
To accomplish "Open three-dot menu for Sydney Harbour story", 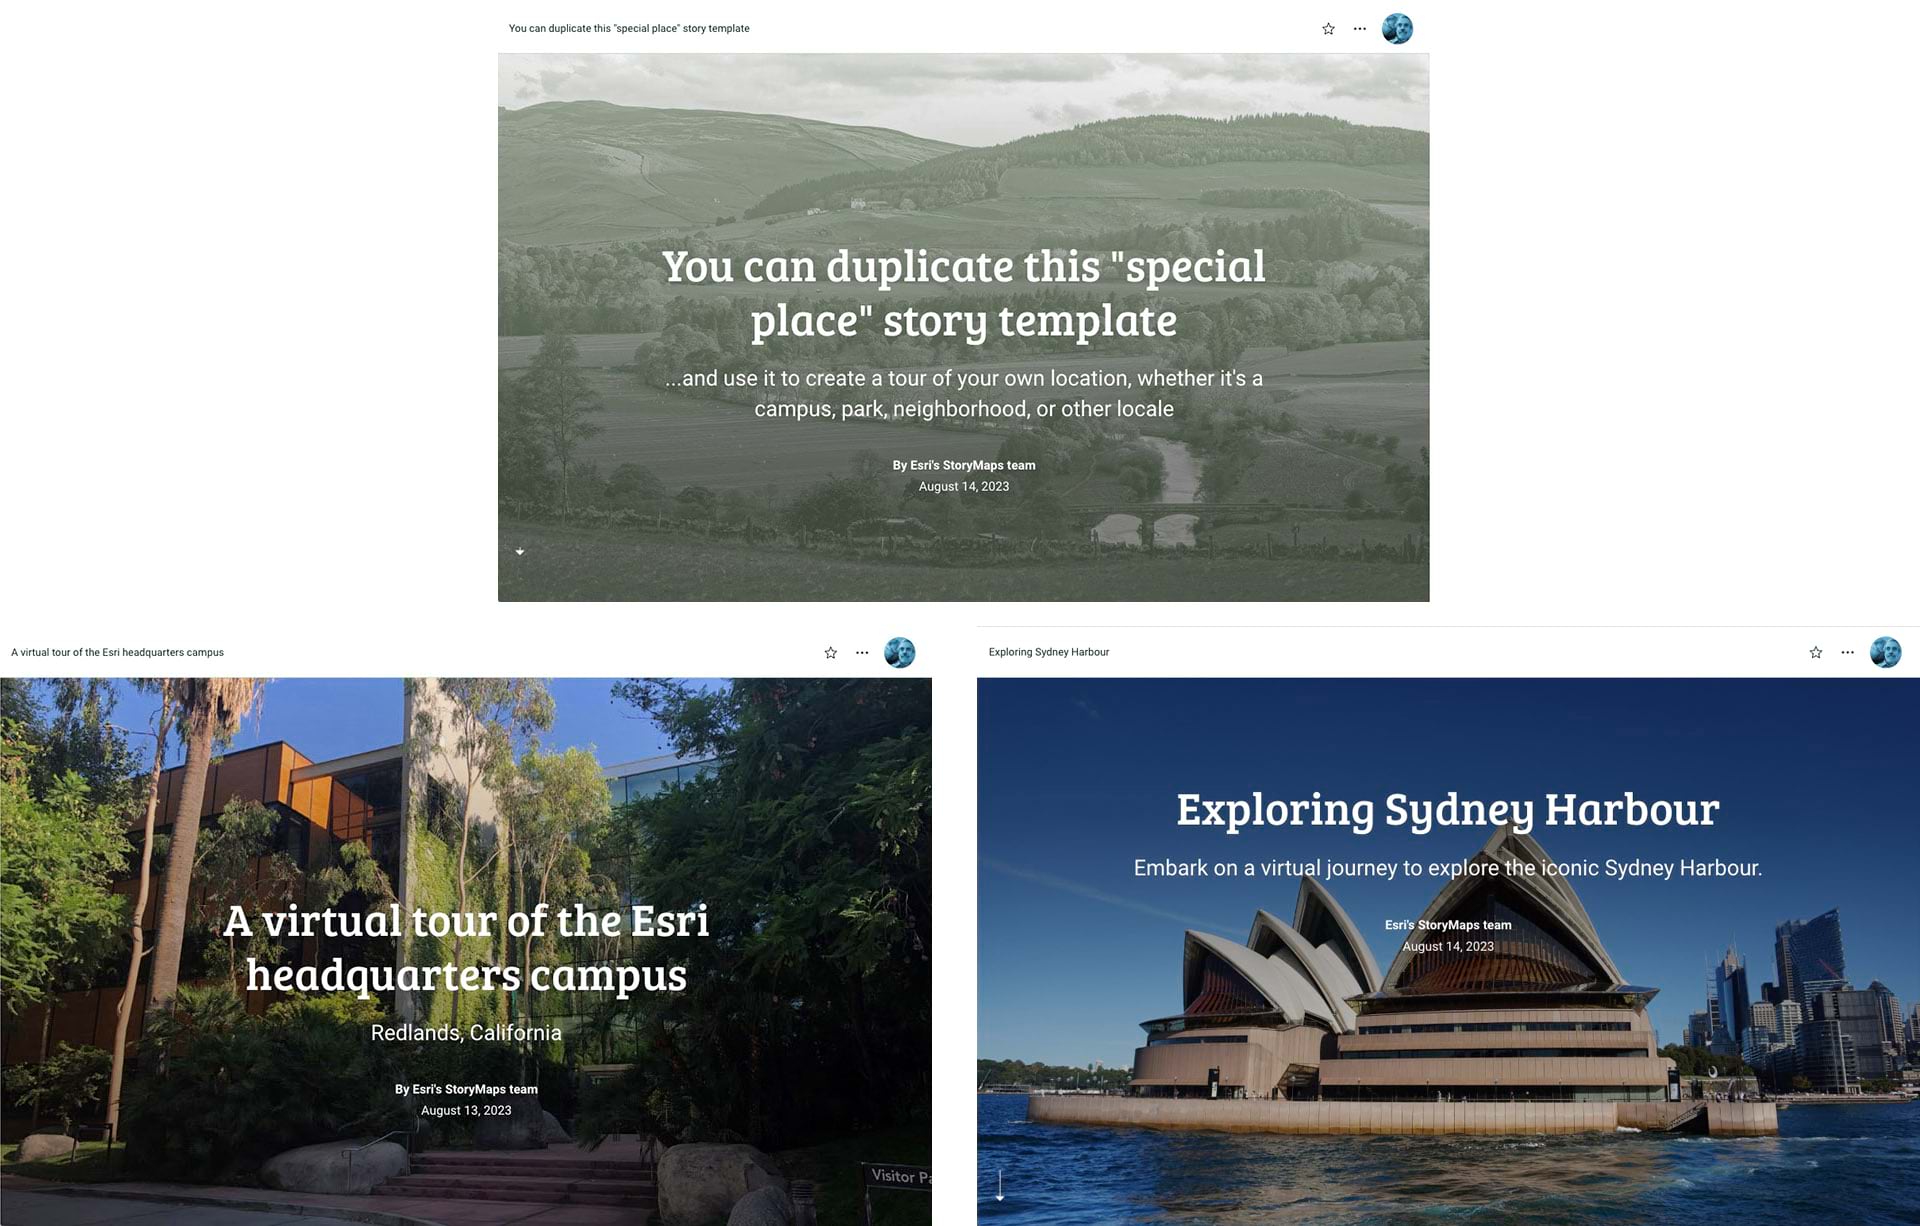I will [x=1847, y=653].
